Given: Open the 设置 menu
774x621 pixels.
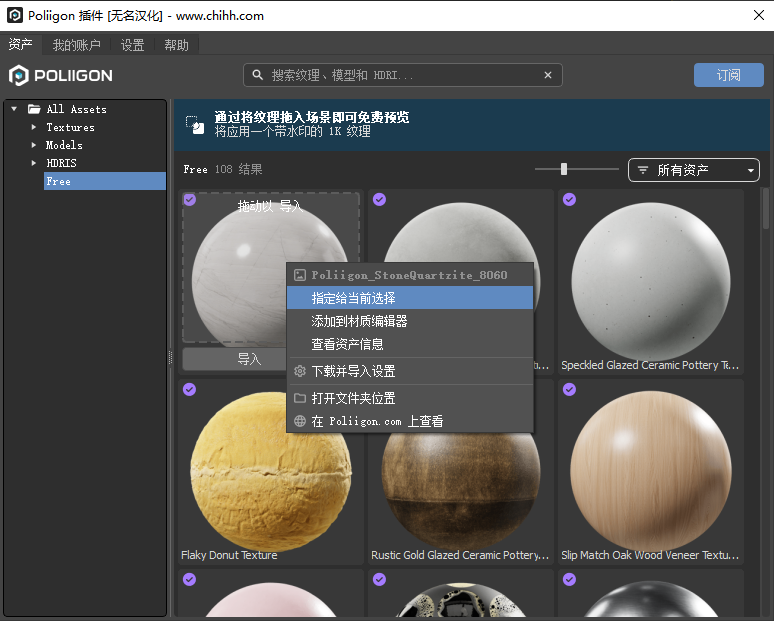Looking at the screenshot, I should (132, 45).
